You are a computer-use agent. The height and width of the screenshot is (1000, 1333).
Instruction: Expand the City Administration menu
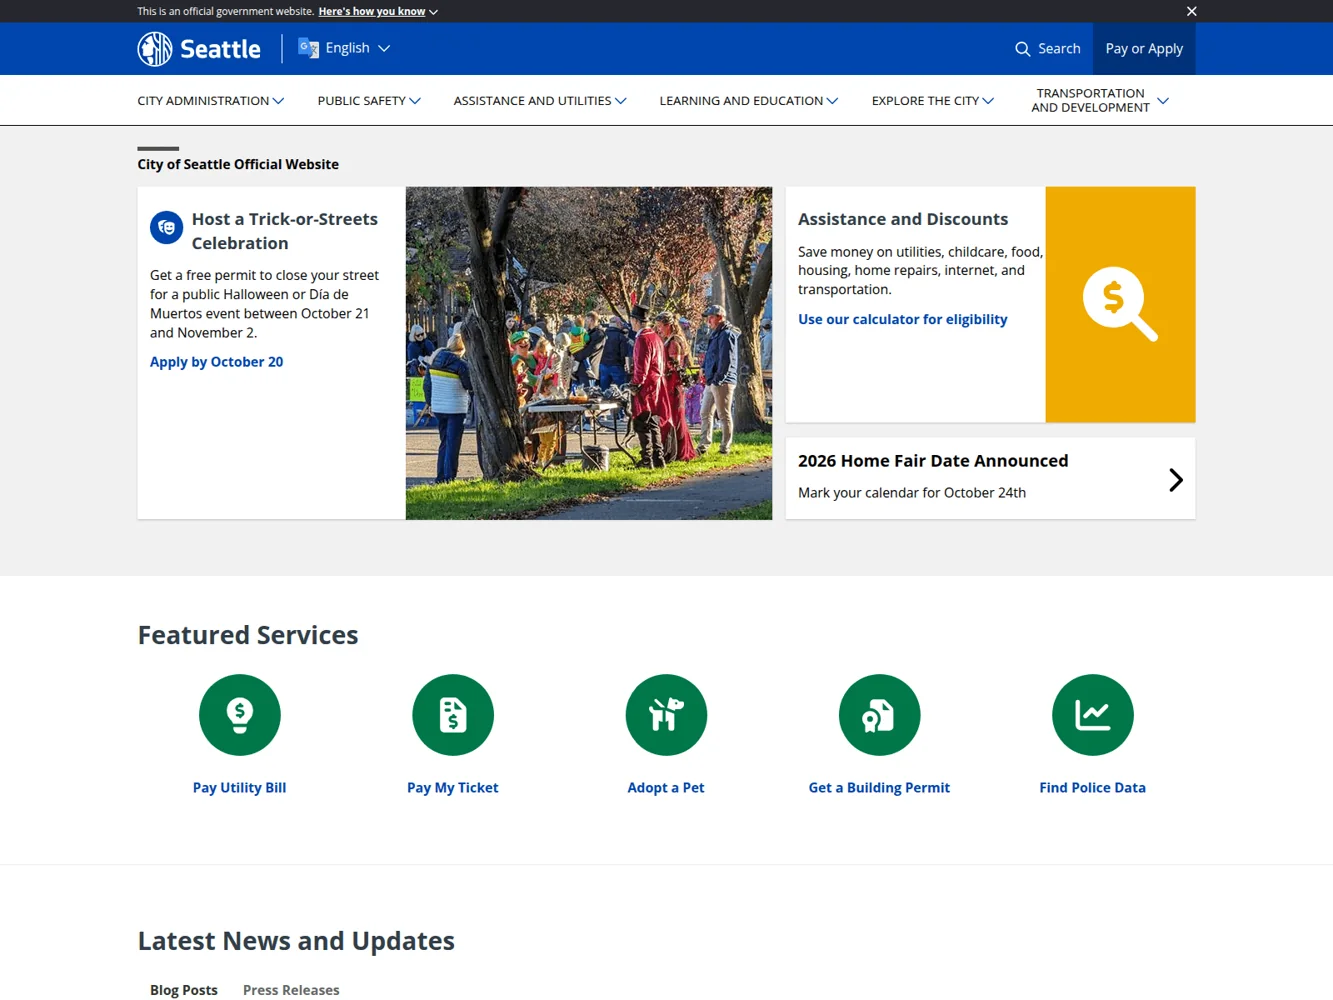coord(211,101)
